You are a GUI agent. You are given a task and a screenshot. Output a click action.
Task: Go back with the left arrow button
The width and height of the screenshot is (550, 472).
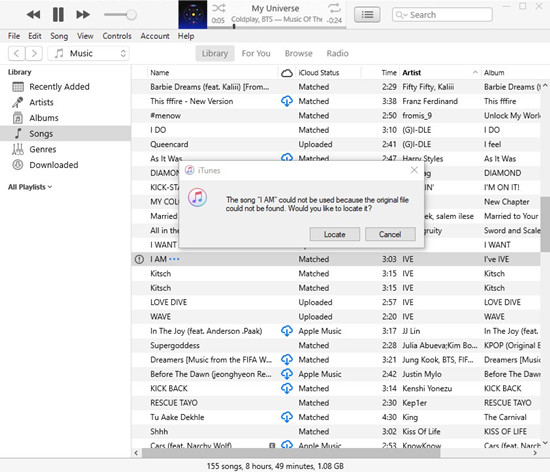tap(16, 53)
